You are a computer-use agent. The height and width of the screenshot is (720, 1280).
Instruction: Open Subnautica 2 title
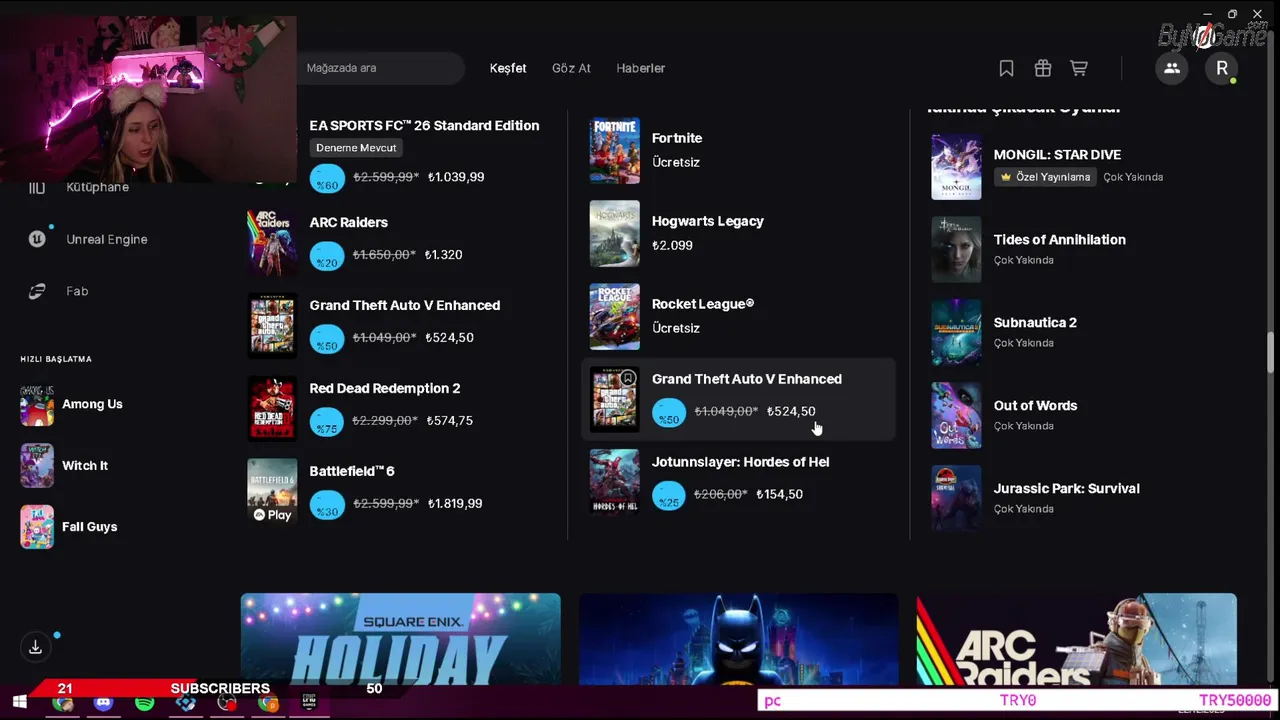pyautogui.click(x=1035, y=323)
